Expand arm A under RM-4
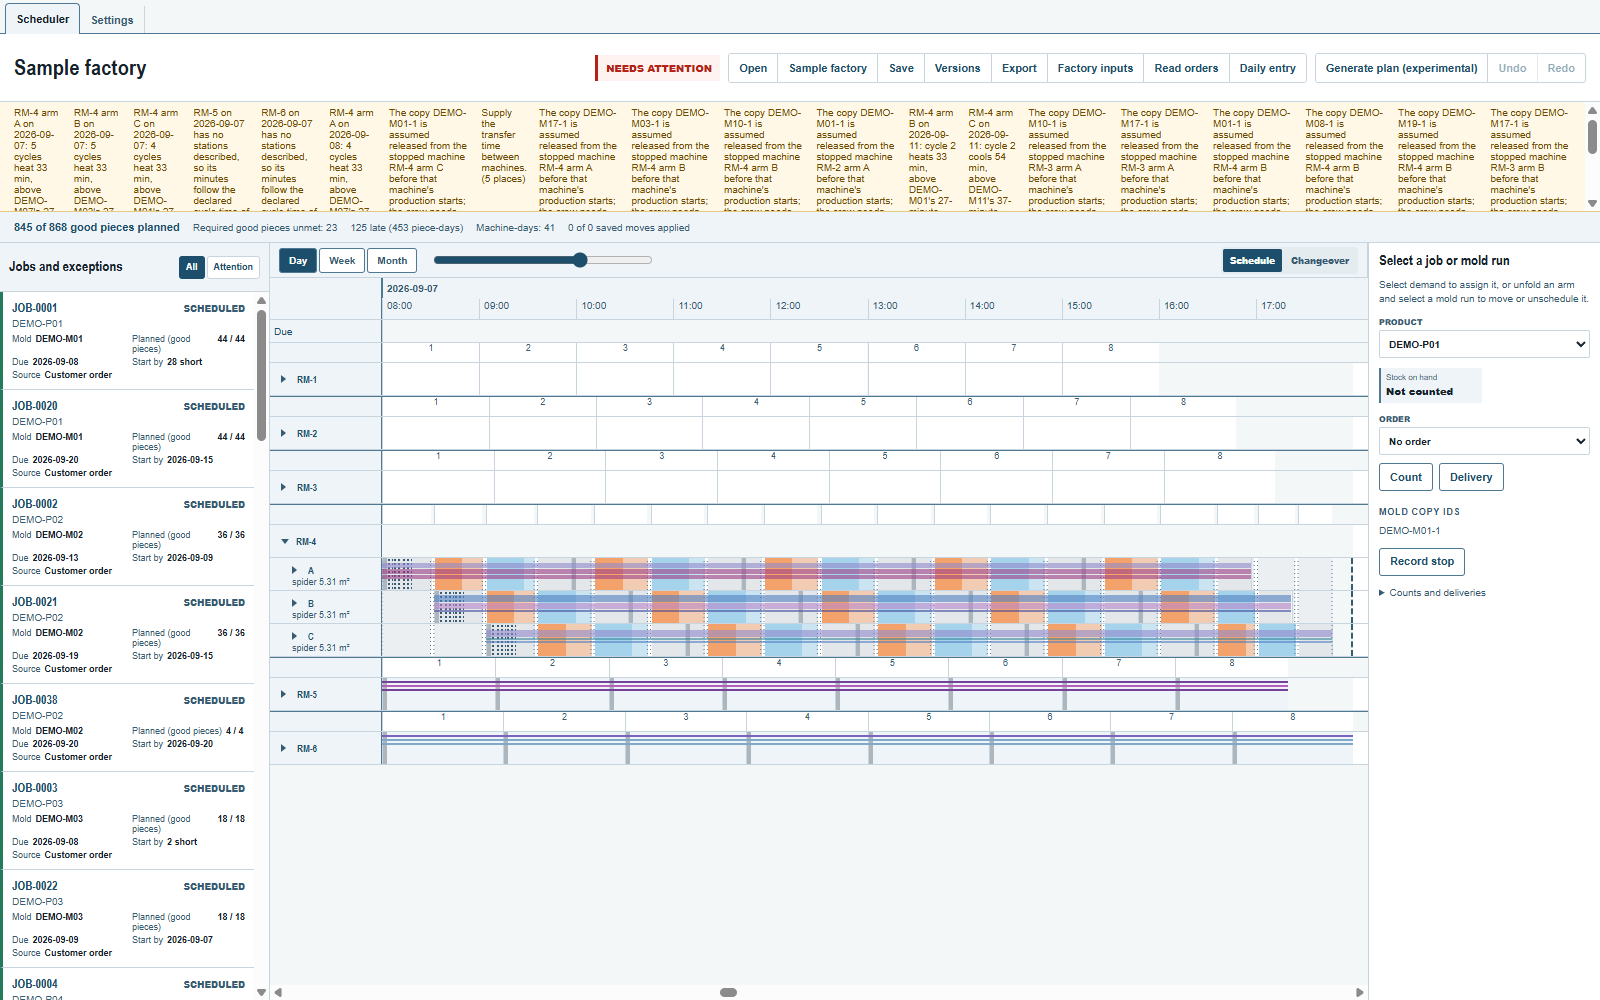 294,571
